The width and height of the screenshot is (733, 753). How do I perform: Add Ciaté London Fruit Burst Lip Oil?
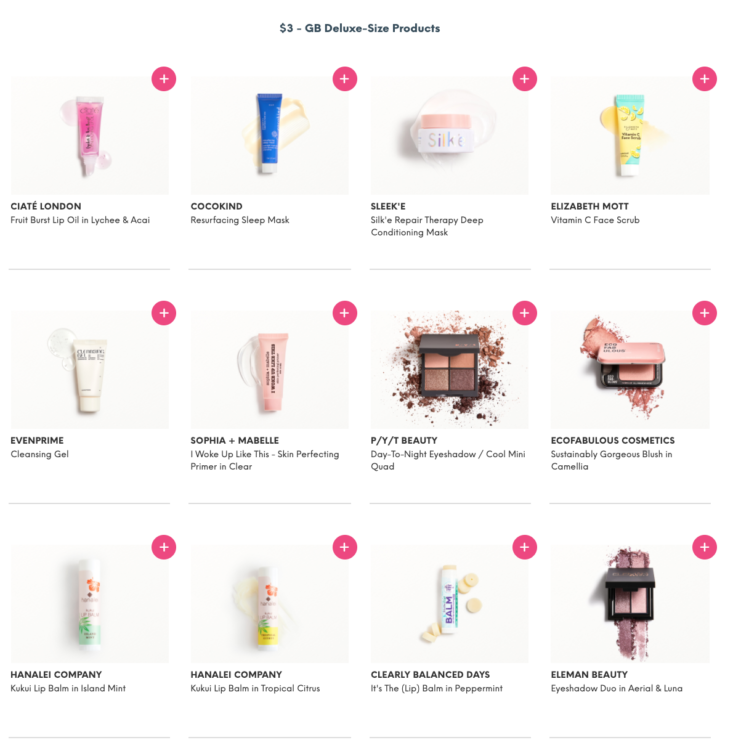coord(164,79)
